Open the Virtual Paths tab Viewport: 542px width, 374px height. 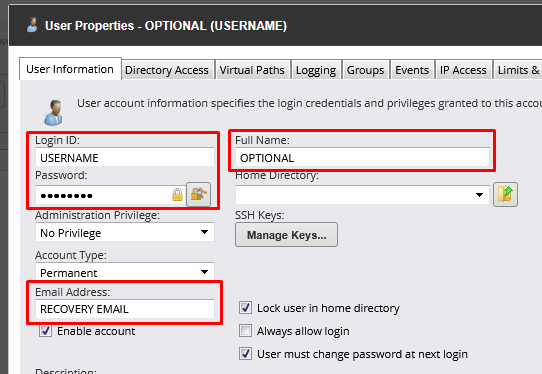(x=252, y=70)
